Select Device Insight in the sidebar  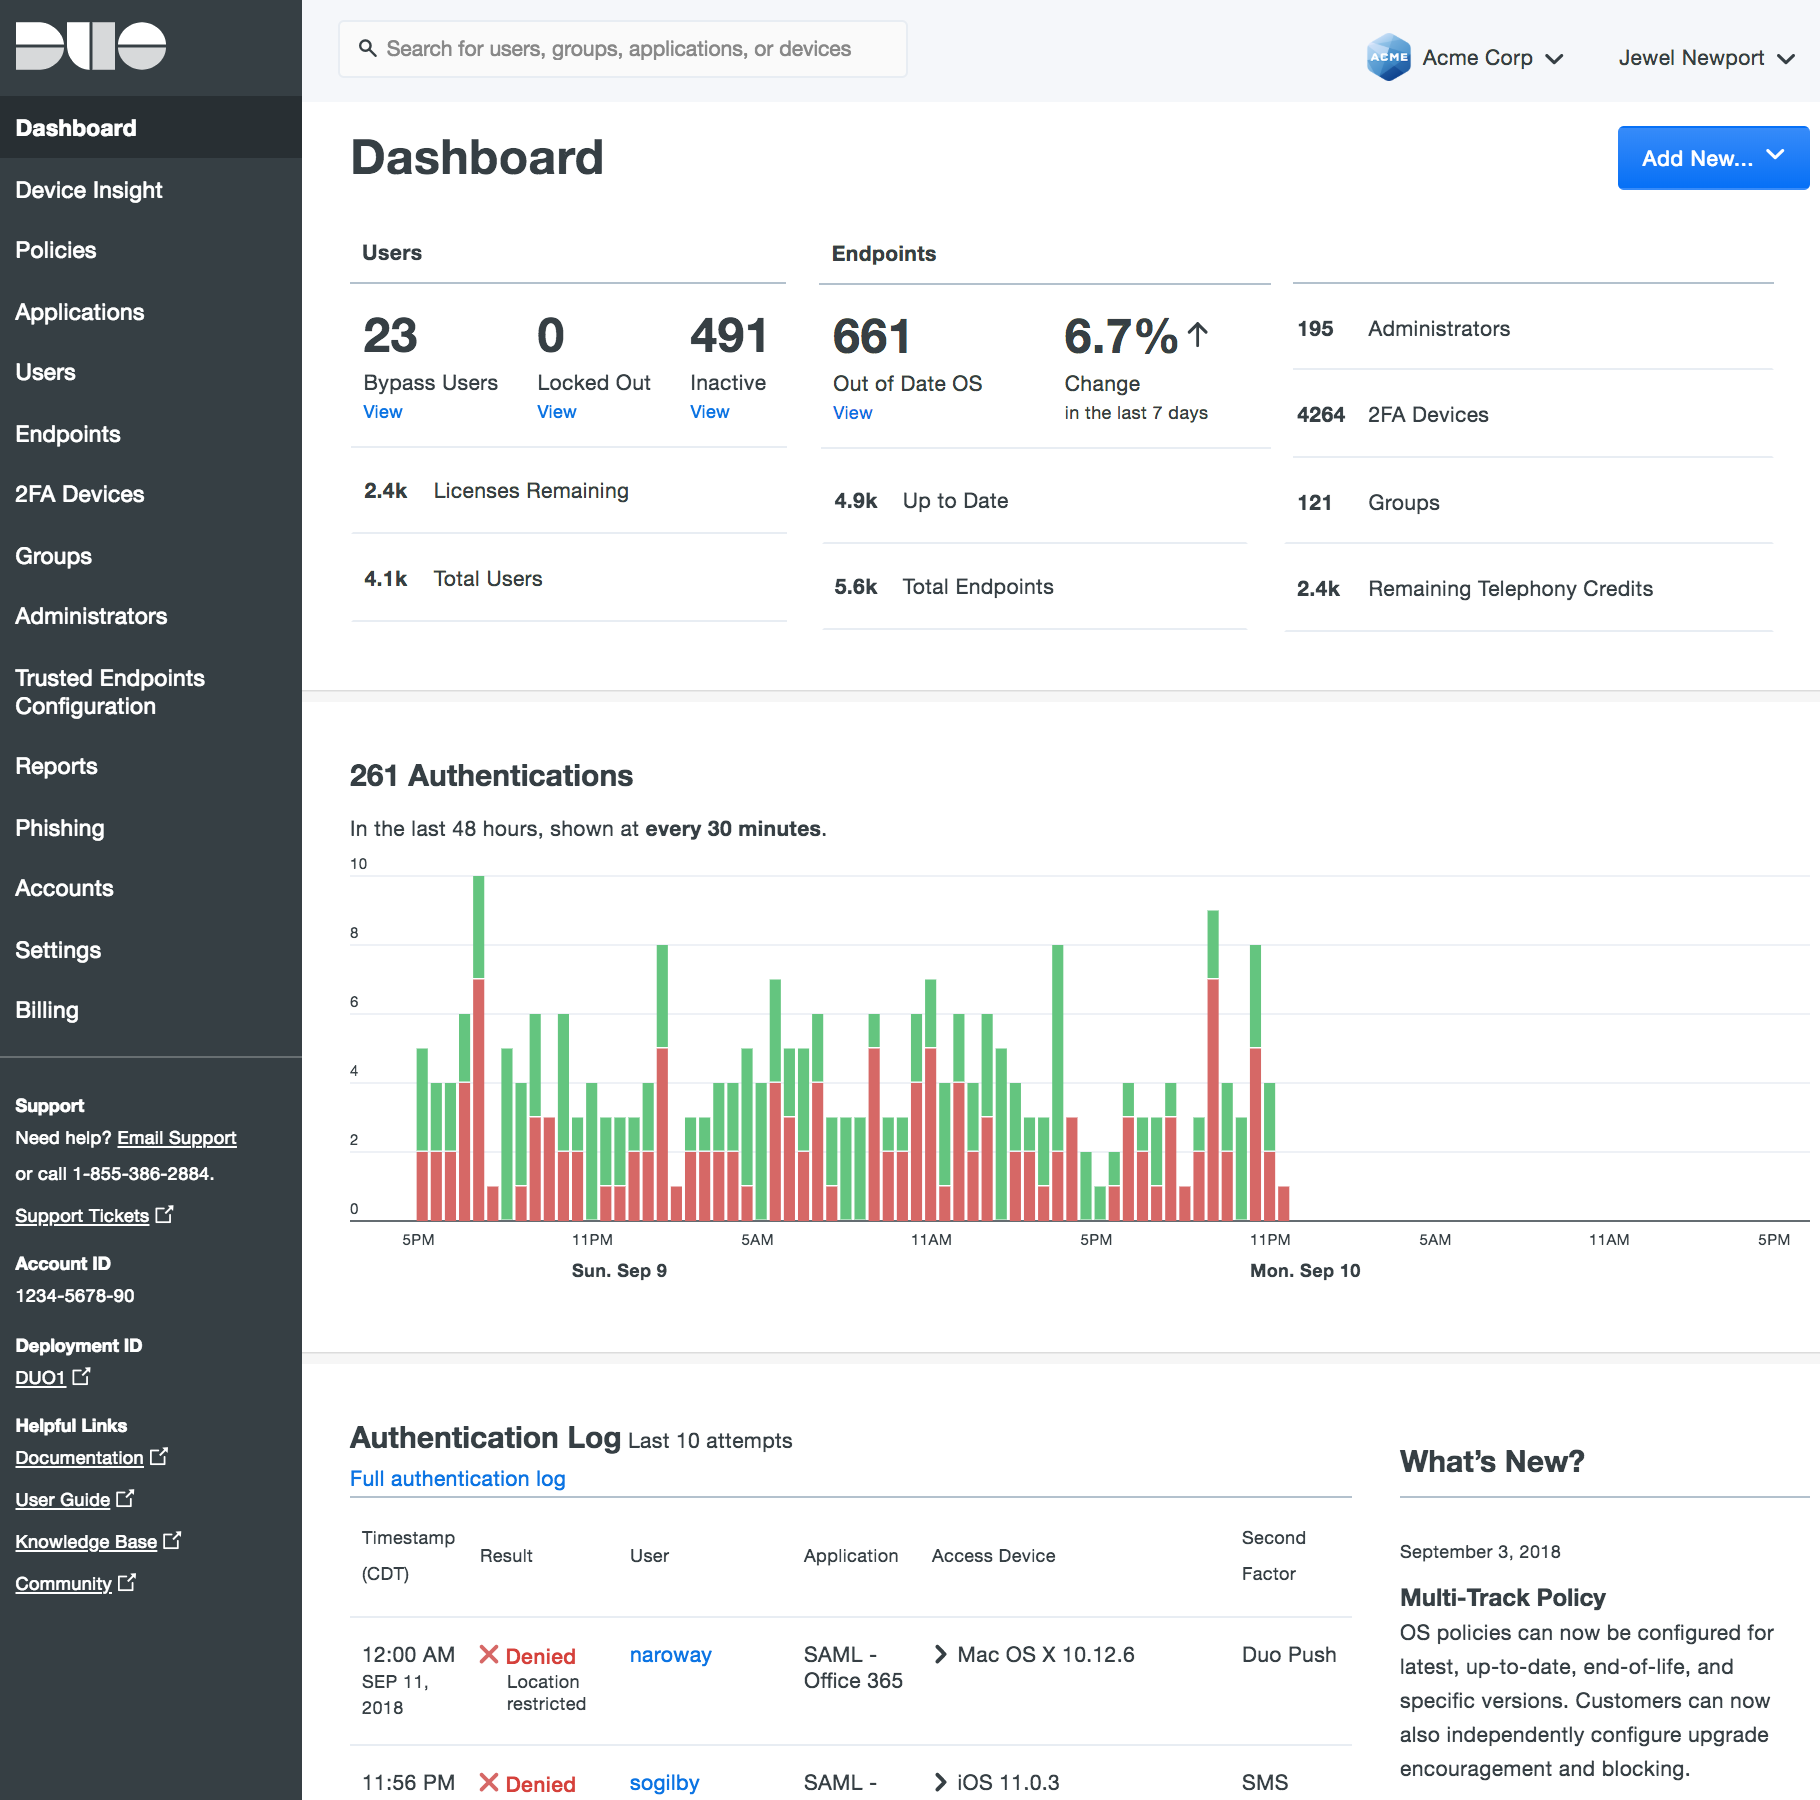point(89,190)
